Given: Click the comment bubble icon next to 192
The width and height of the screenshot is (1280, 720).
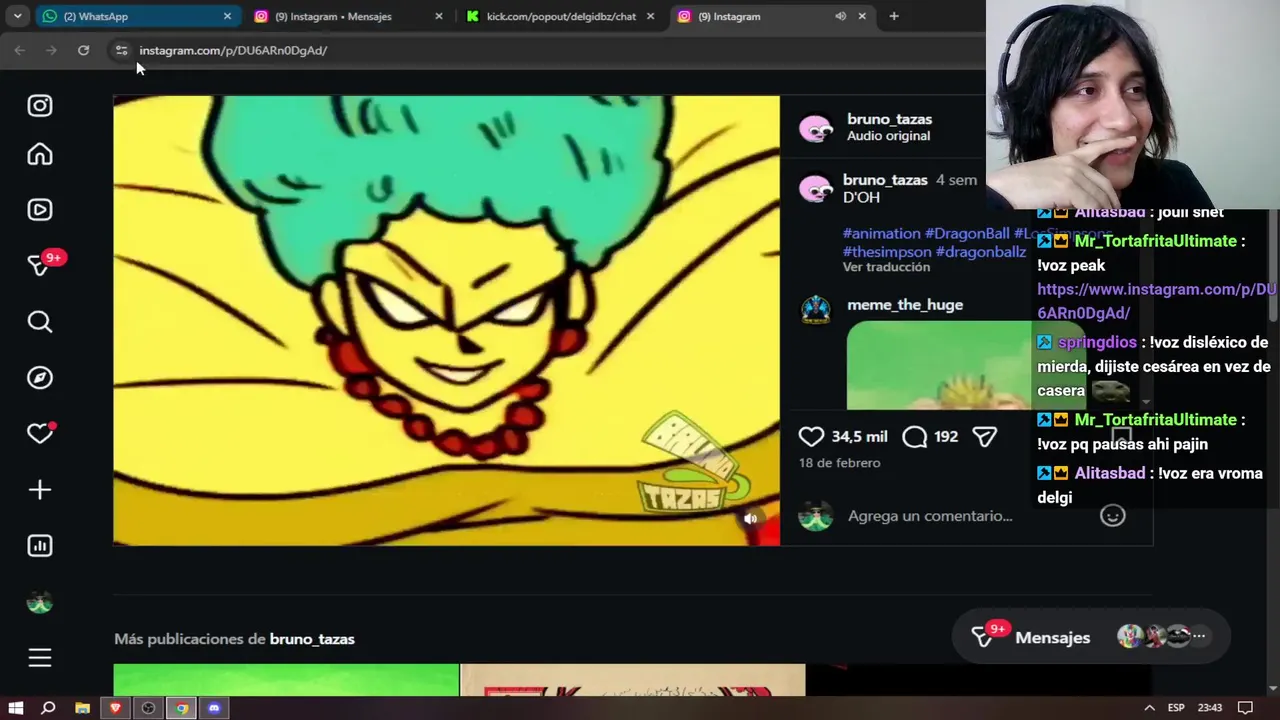Looking at the screenshot, I should coord(914,437).
